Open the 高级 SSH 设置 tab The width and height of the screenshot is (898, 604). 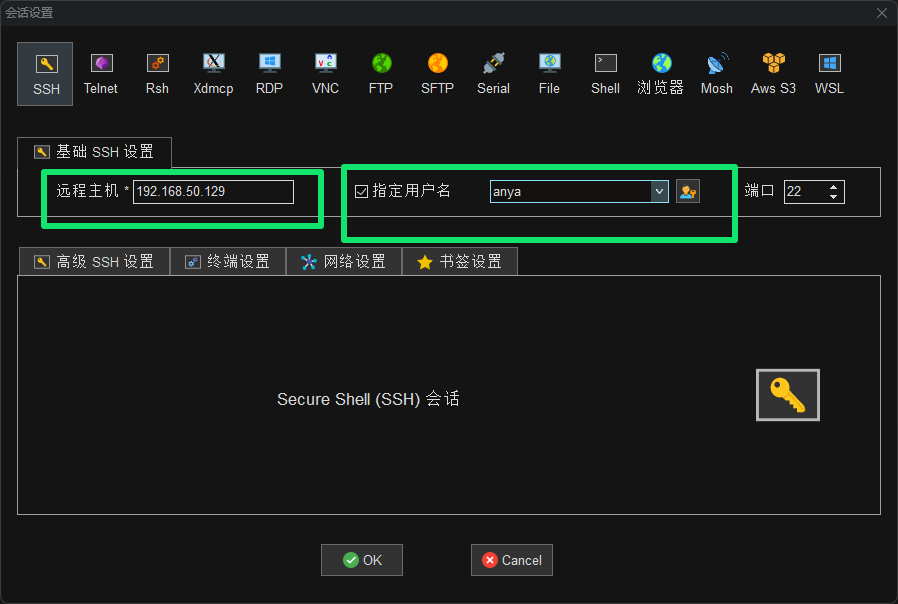coord(94,262)
